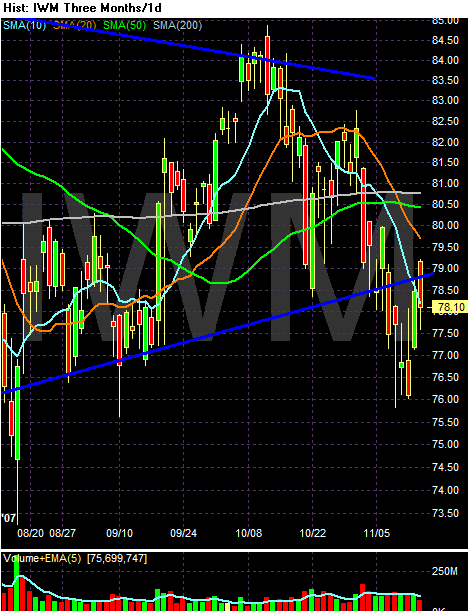Click the 08/20 date label

(x=31, y=533)
